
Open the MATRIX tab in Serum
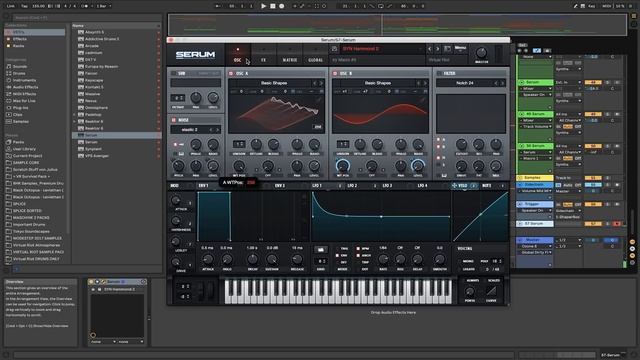290,55
